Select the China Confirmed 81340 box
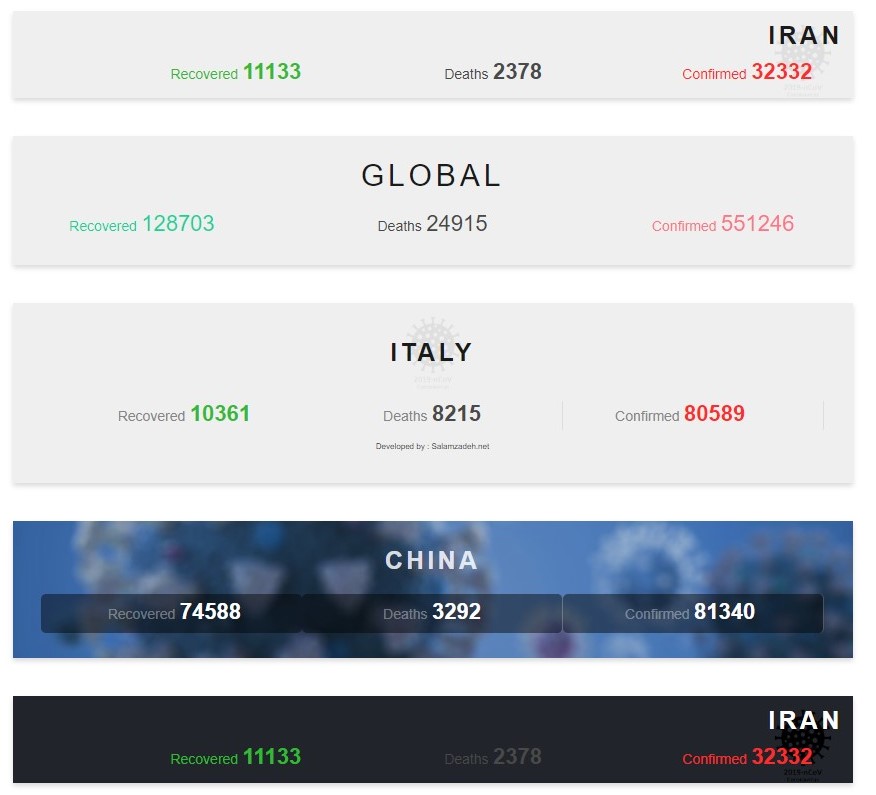Viewport: 876px width, 795px height. (692, 613)
